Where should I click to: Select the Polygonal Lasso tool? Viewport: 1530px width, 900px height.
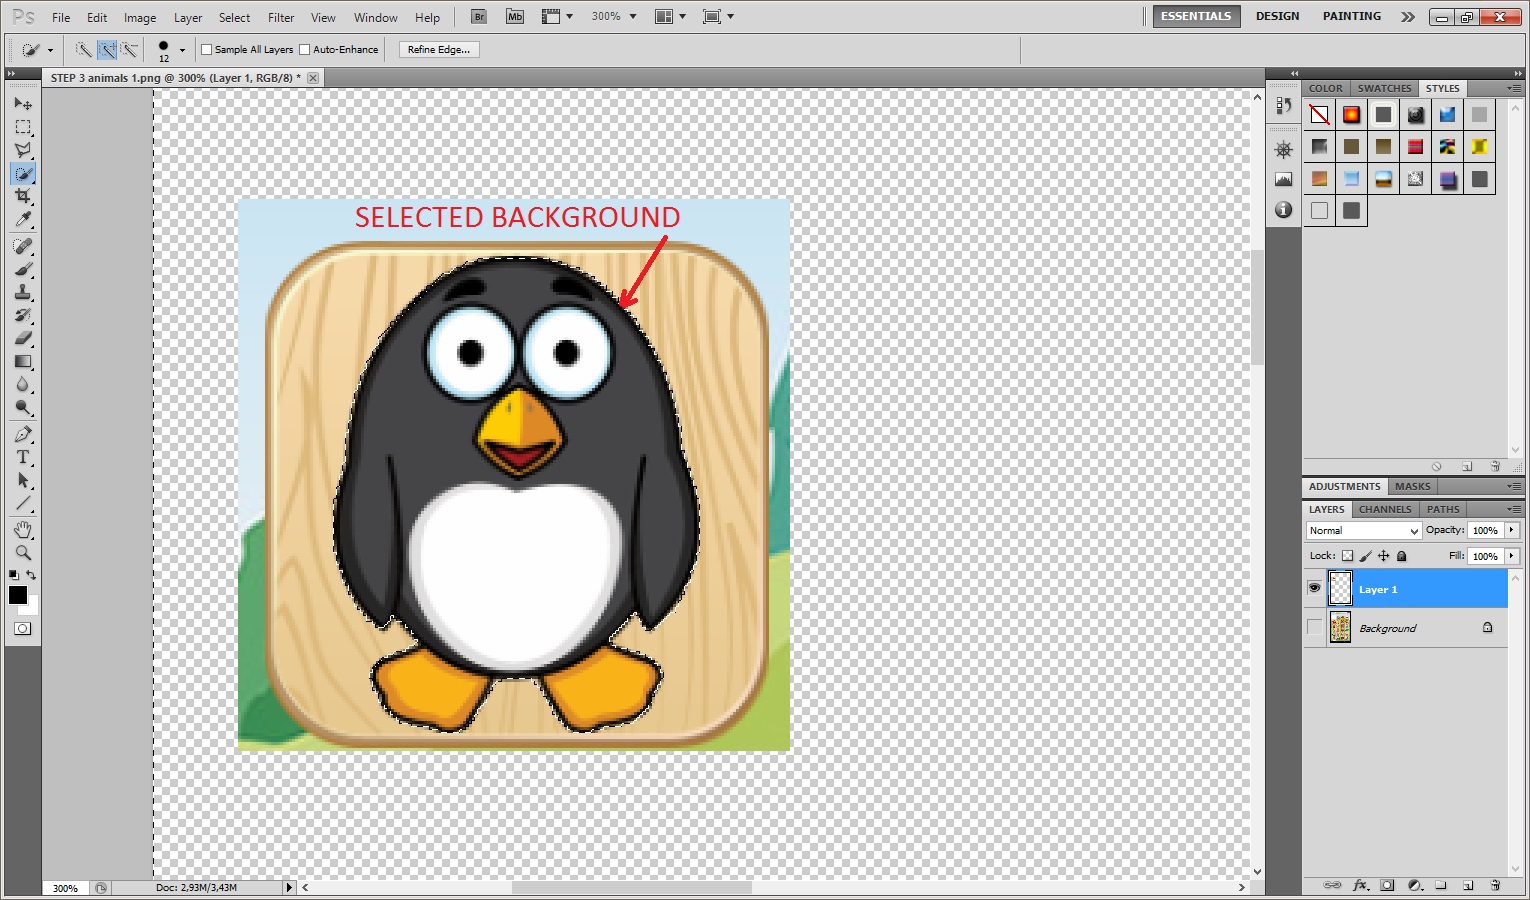pos(23,150)
